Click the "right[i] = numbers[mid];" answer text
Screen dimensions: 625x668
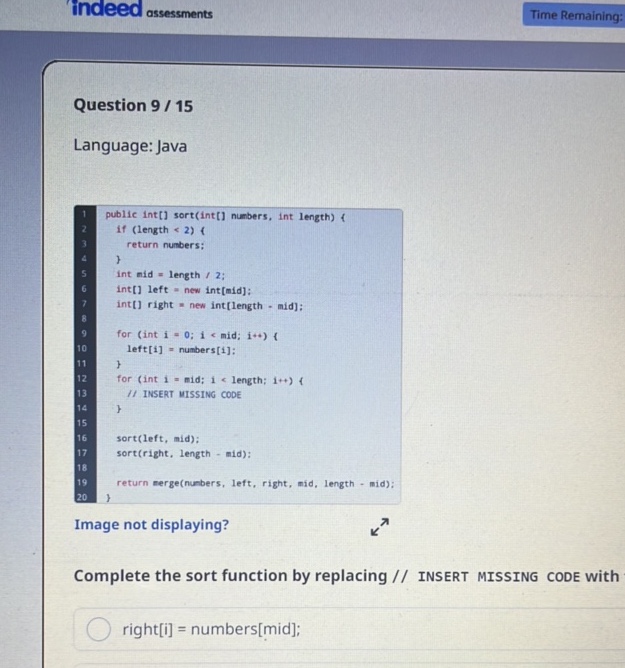coord(211,628)
